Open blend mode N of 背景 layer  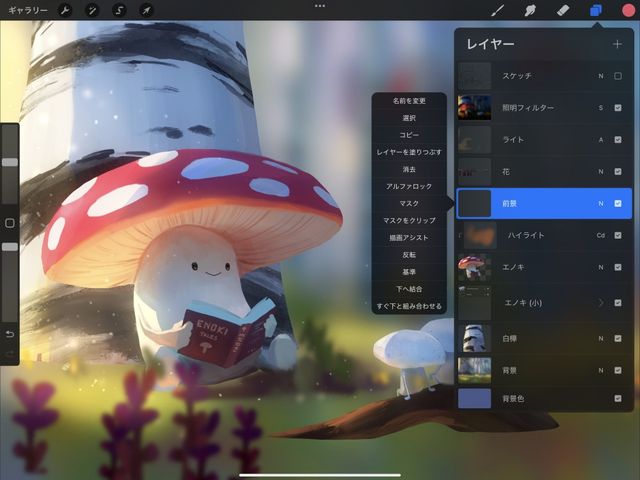point(601,370)
